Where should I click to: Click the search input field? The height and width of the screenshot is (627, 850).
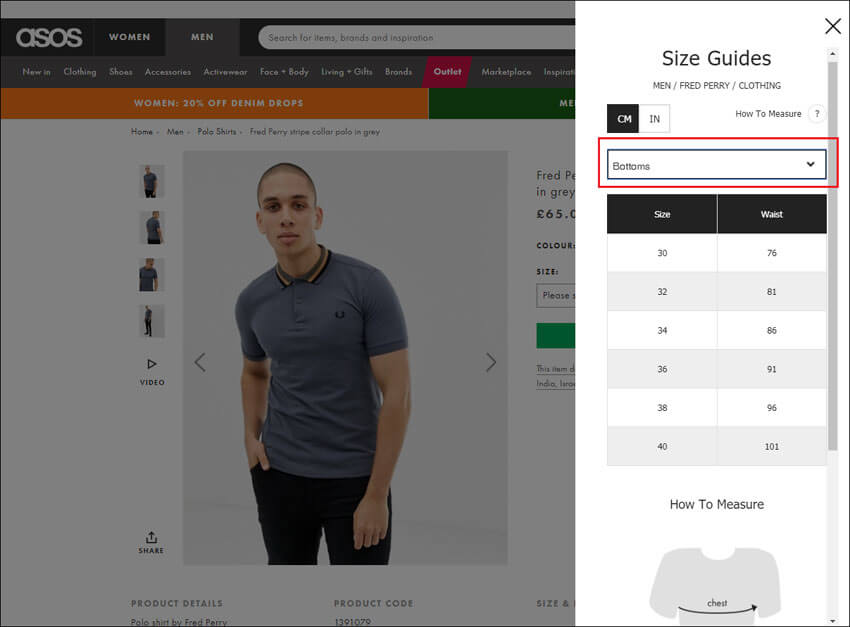tap(416, 37)
